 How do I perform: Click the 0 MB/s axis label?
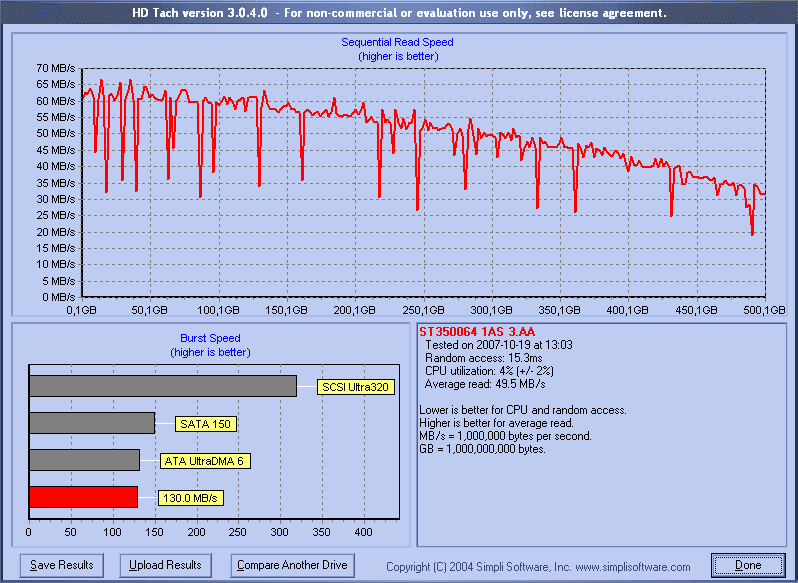[59, 297]
